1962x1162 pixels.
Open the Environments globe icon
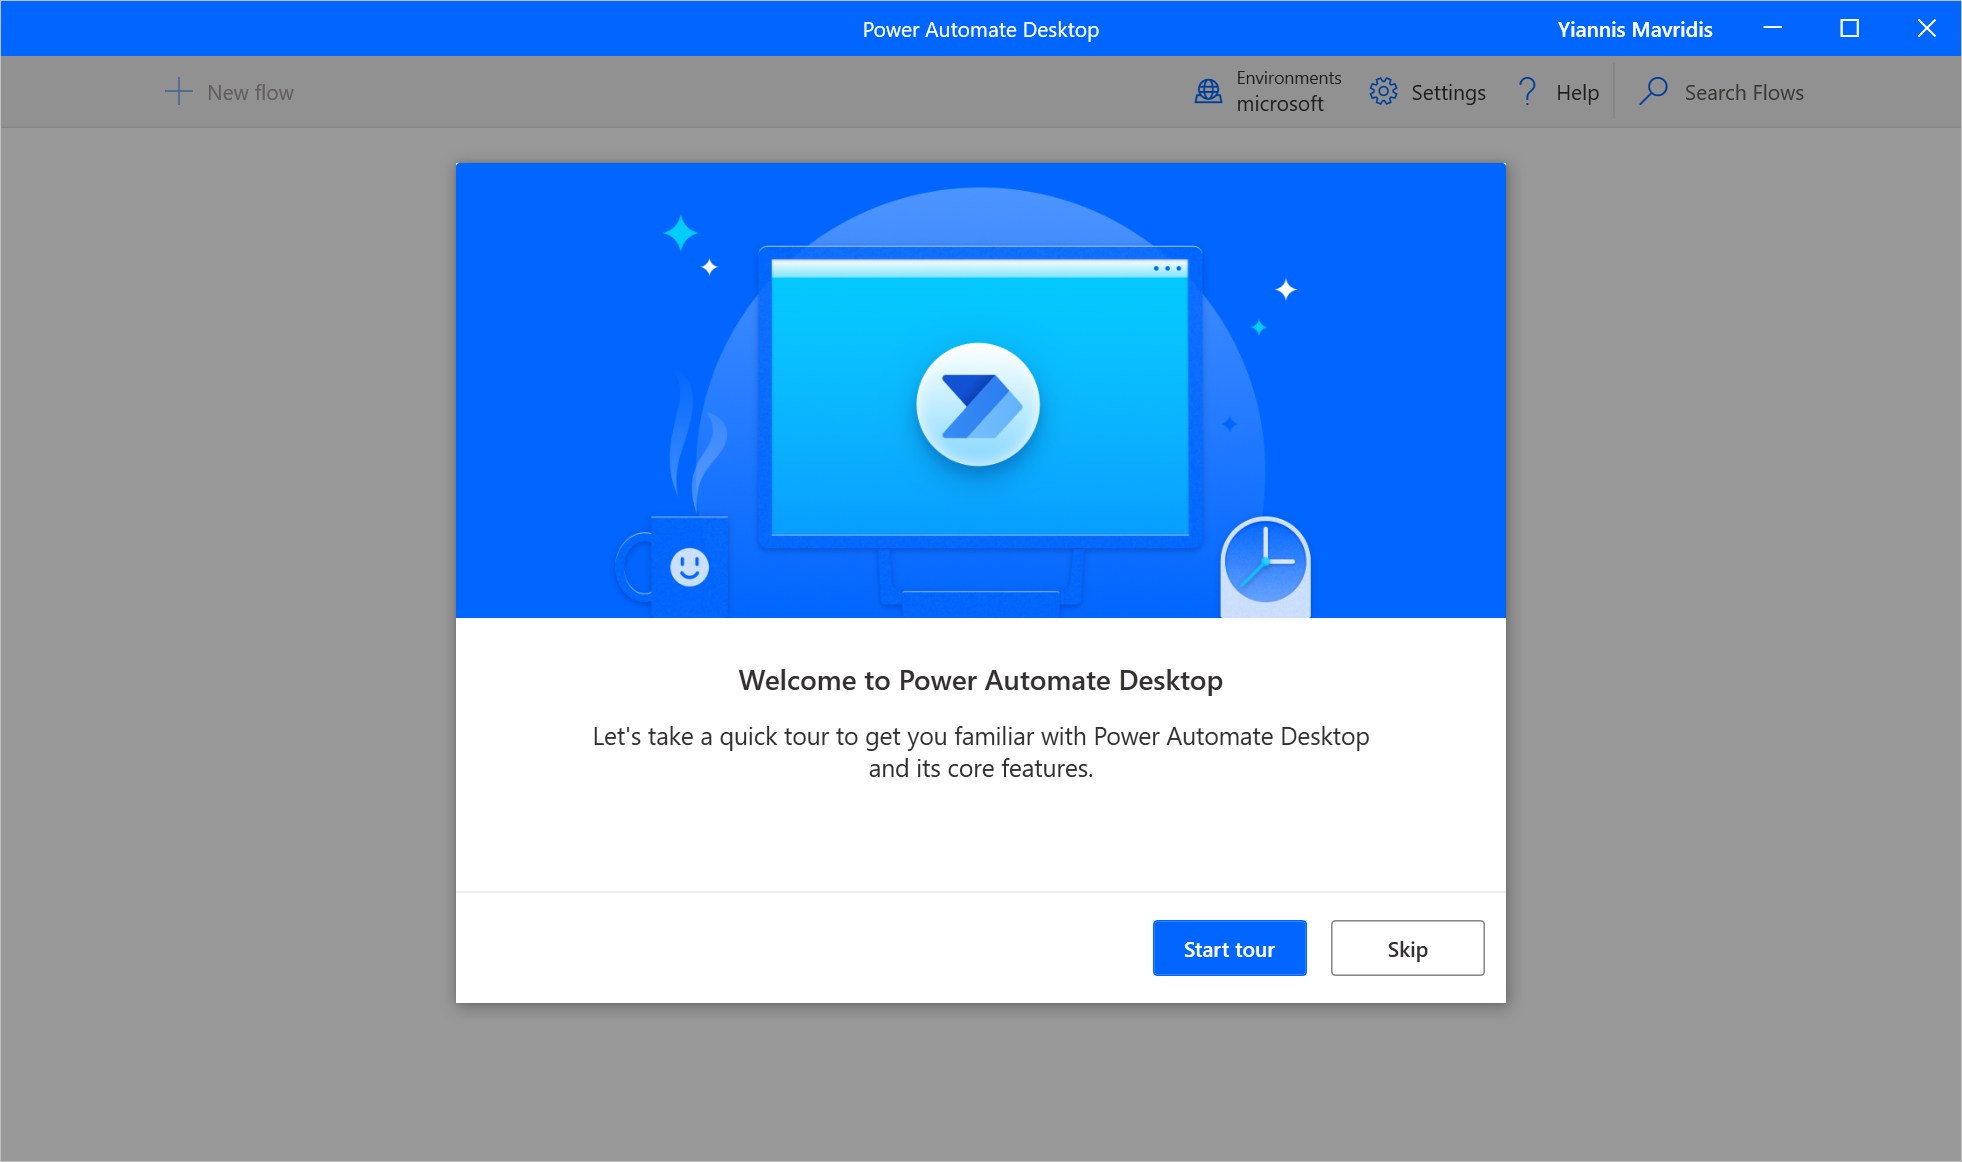[1208, 92]
